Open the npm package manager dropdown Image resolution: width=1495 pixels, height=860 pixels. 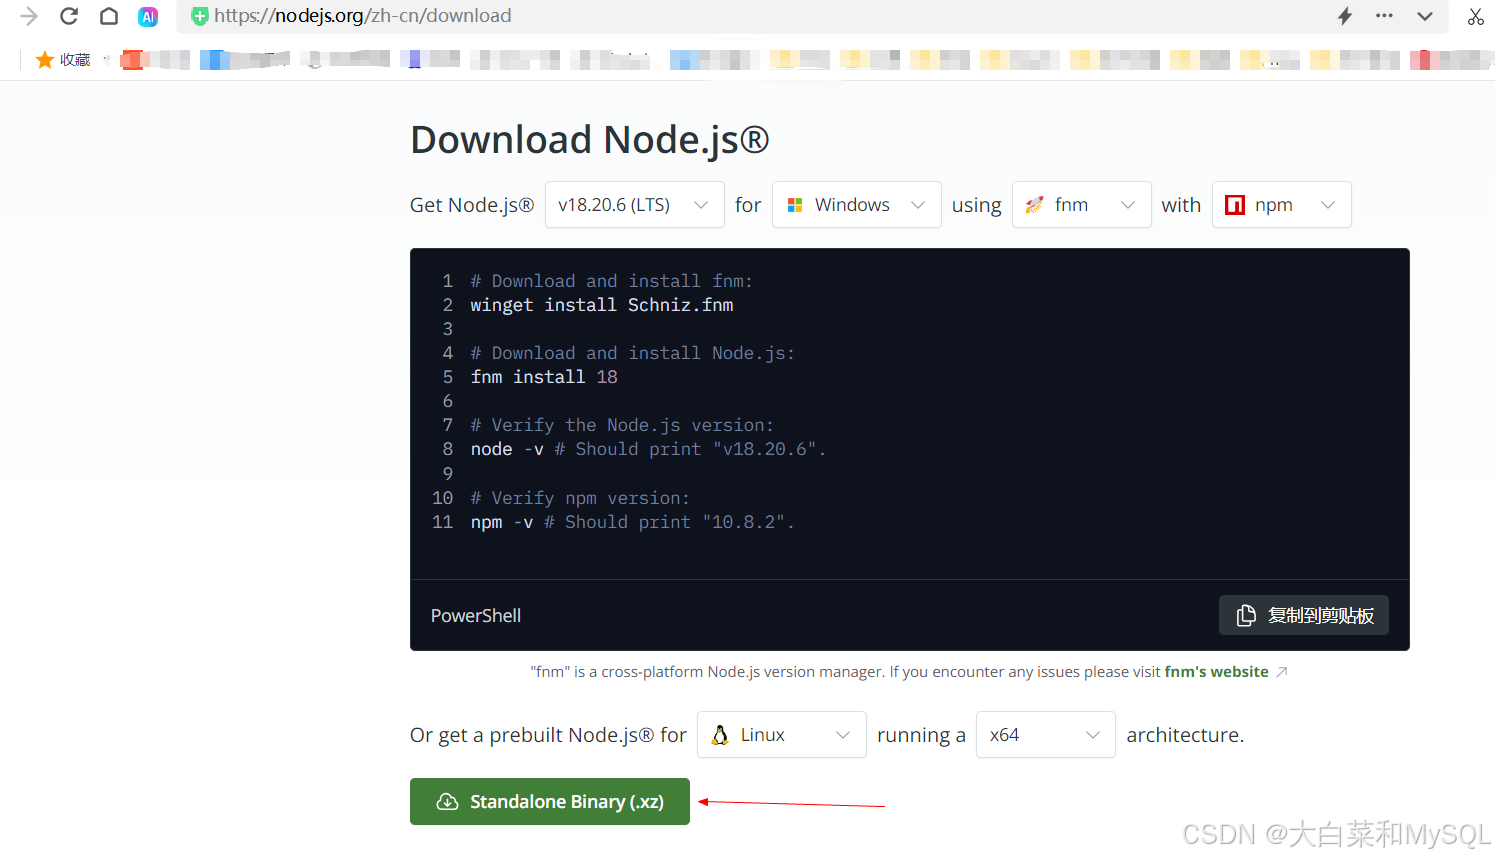click(1281, 205)
